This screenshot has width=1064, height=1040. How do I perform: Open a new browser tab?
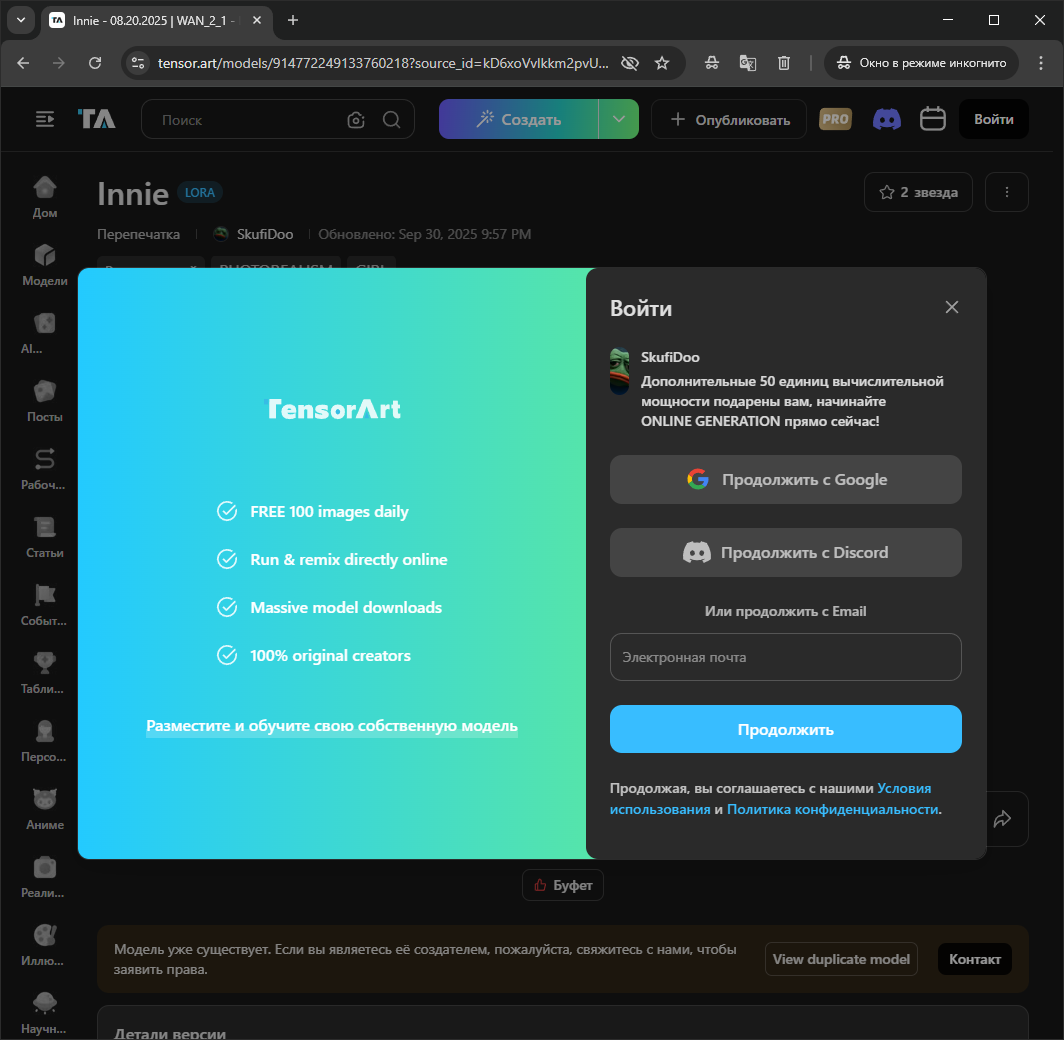pyautogui.click(x=293, y=20)
